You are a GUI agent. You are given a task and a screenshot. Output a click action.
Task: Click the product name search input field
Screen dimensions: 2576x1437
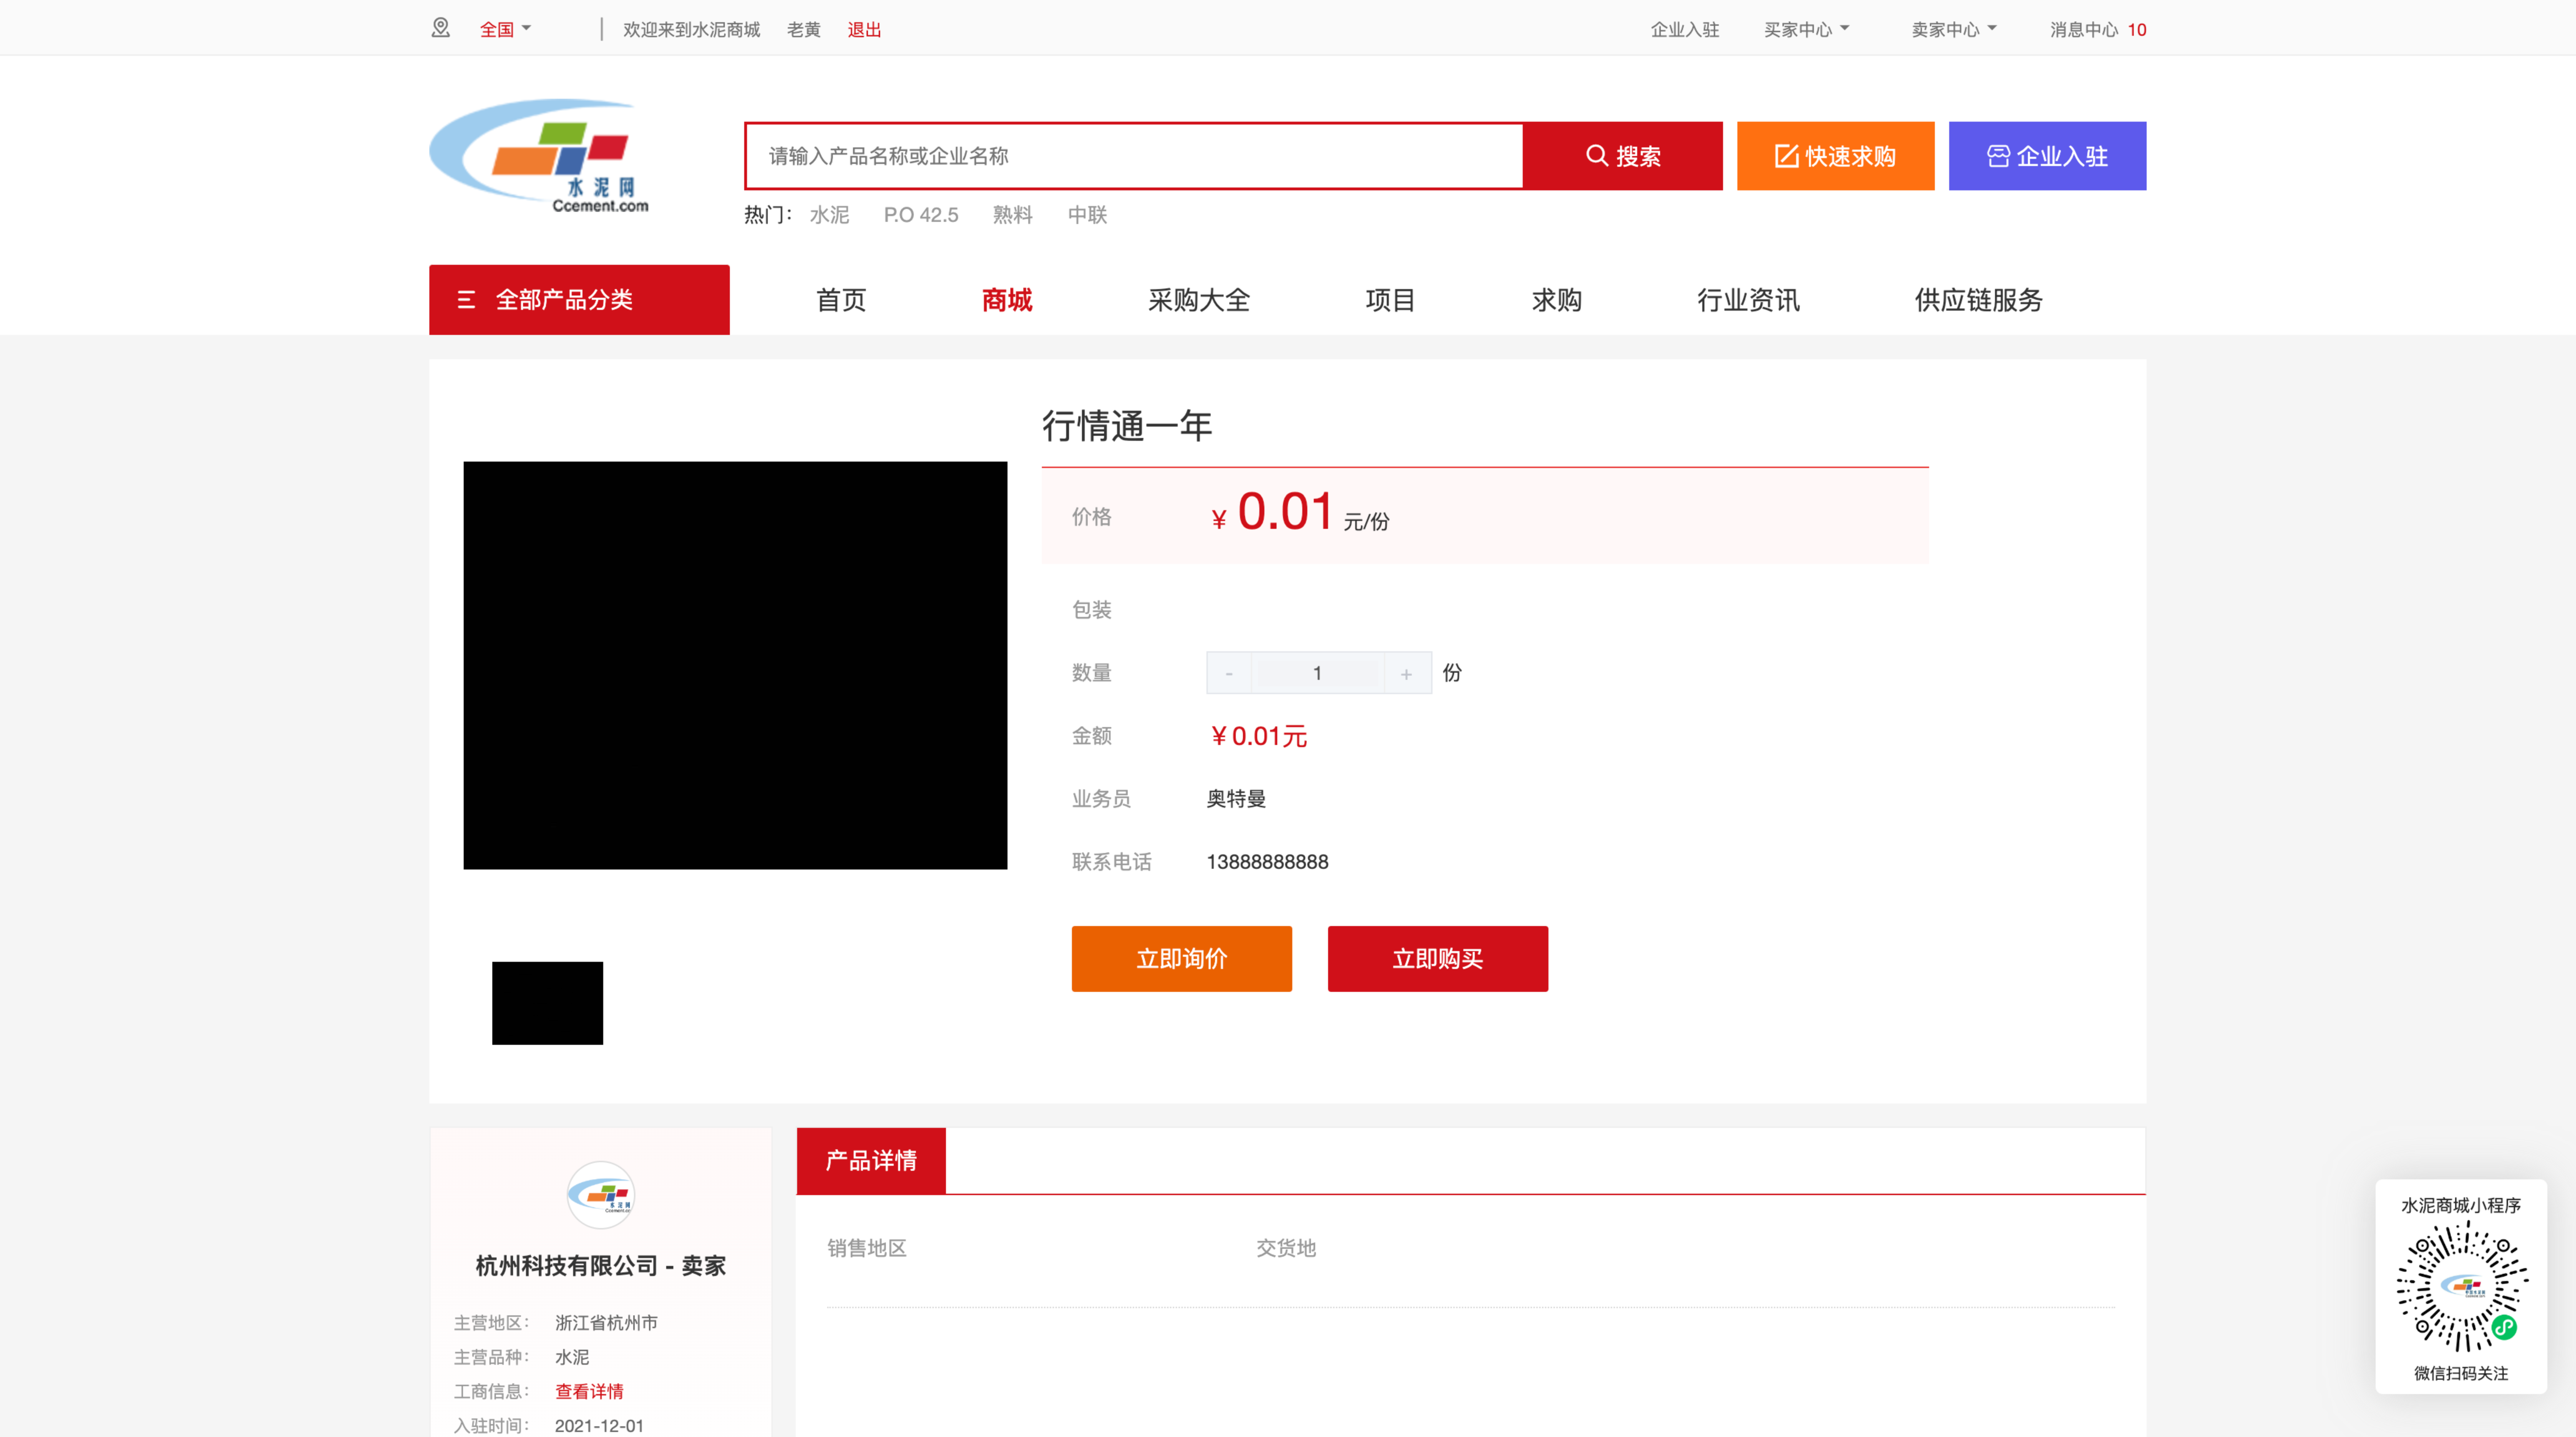click(1134, 156)
